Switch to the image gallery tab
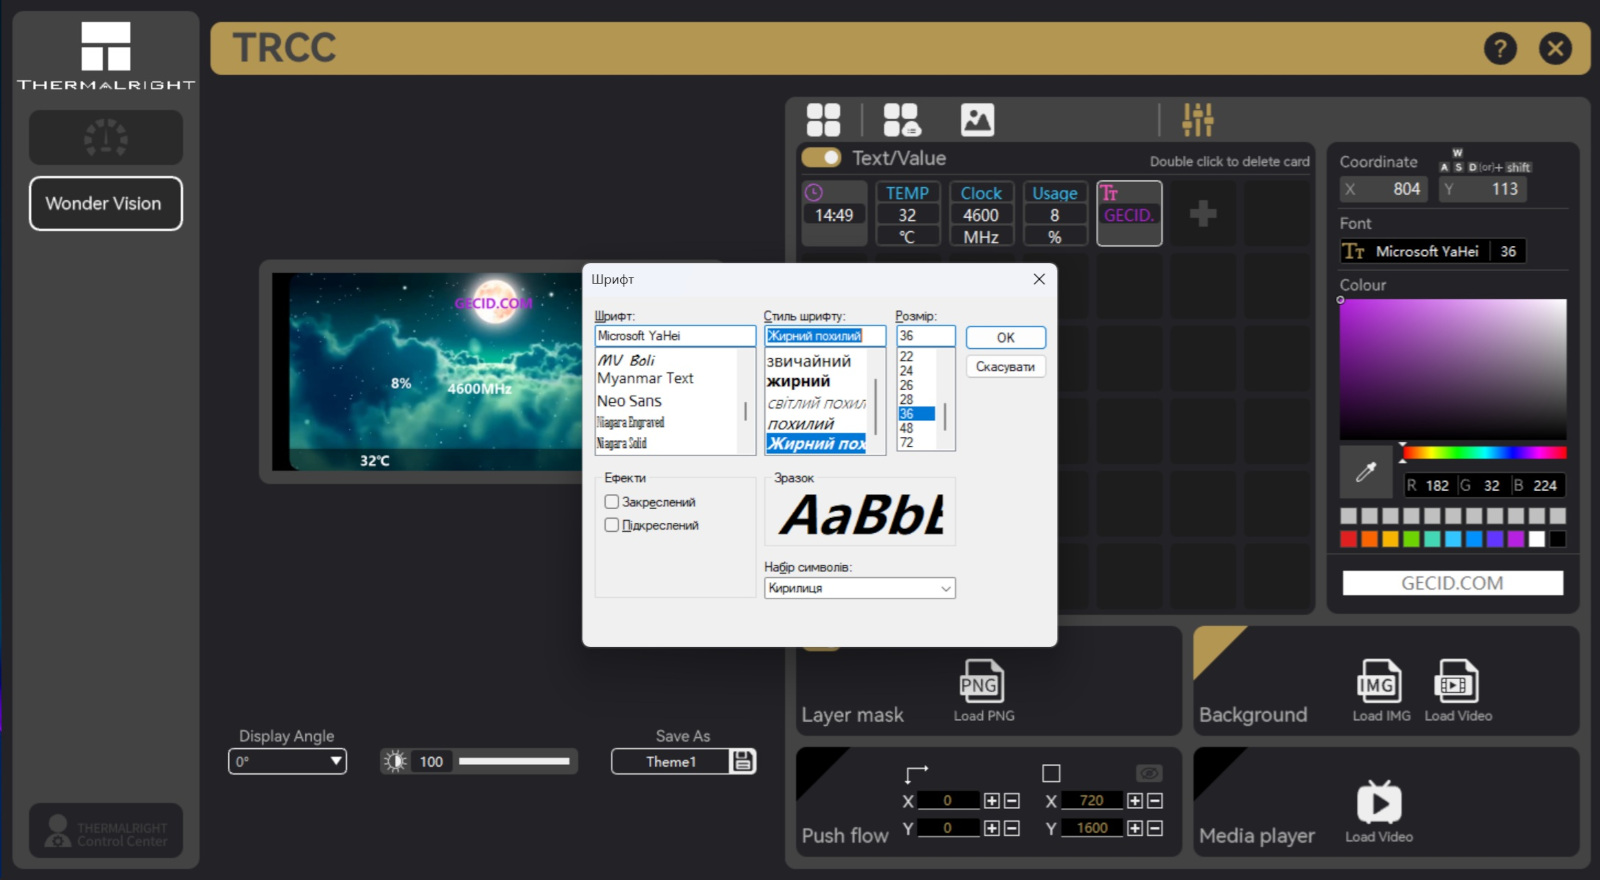1600x880 pixels. coord(977,120)
